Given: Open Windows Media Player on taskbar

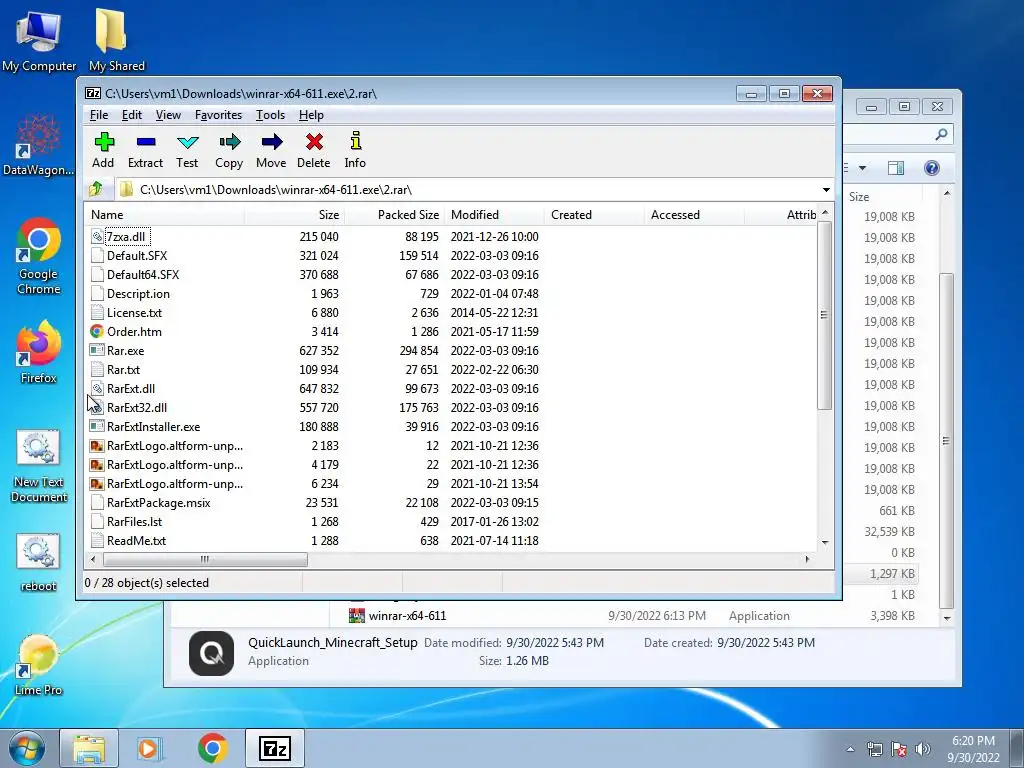Looking at the screenshot, I should click(150, 748).
